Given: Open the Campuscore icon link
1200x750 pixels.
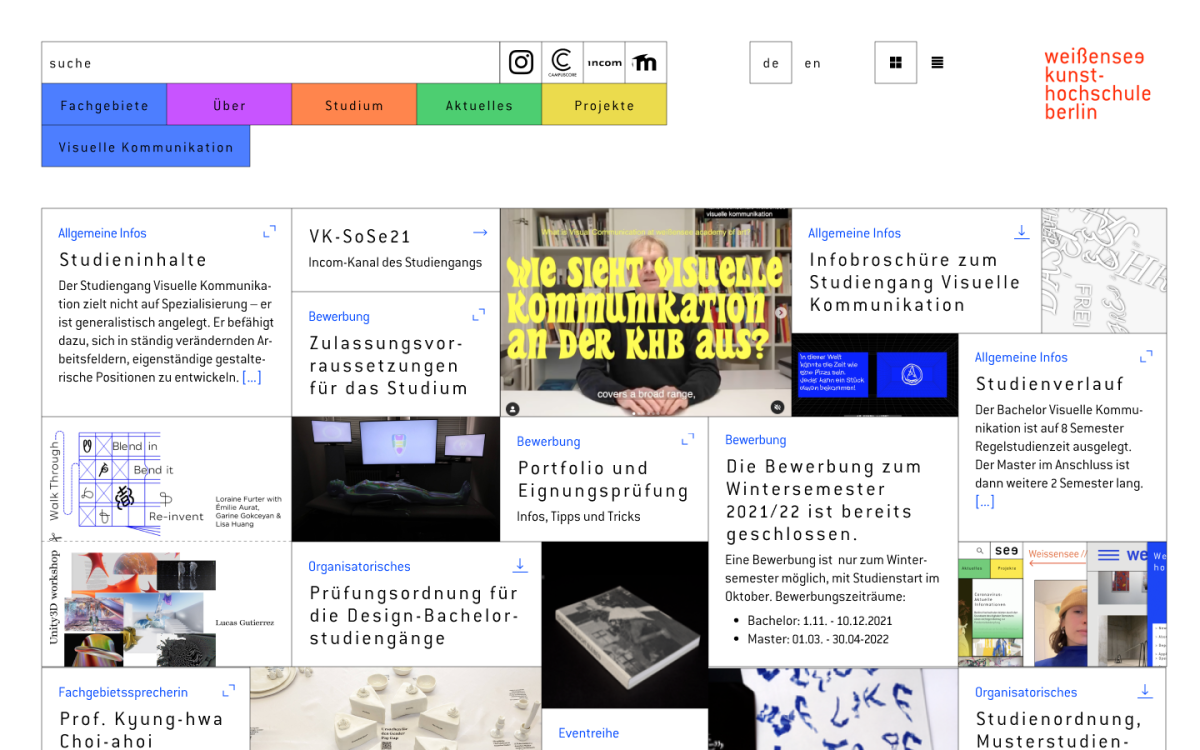Looking at the screenshot, I should 562,62.
